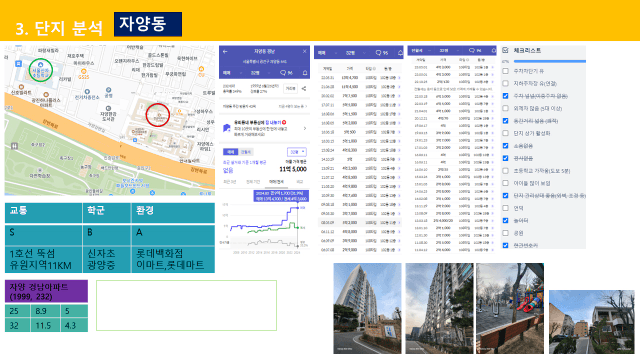Open the 32평 size dropdown above price chart
The image size is (640, 360).
297,152
